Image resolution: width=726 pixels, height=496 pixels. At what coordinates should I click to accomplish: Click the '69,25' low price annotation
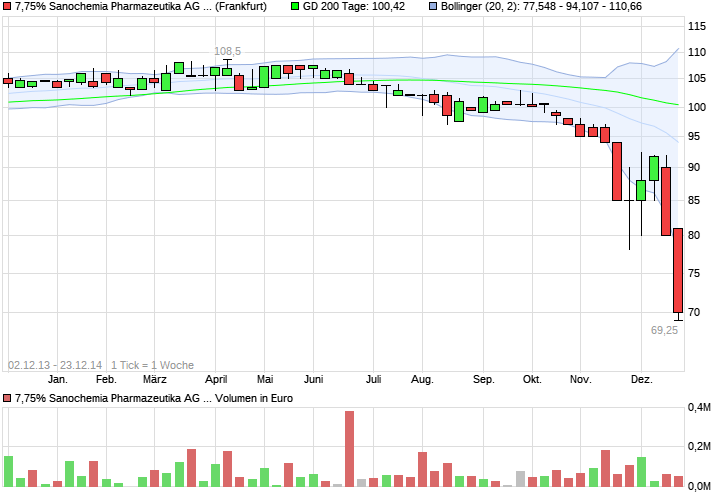point(664,330)
